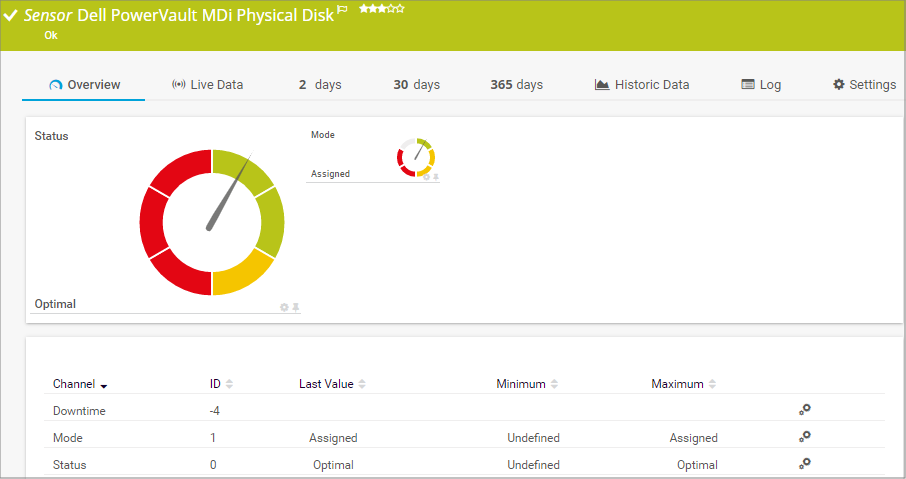The image size is (906, 479).
Task: Sort the table by Maximum column
Action: pyautogui.click(x=683, y=384)
